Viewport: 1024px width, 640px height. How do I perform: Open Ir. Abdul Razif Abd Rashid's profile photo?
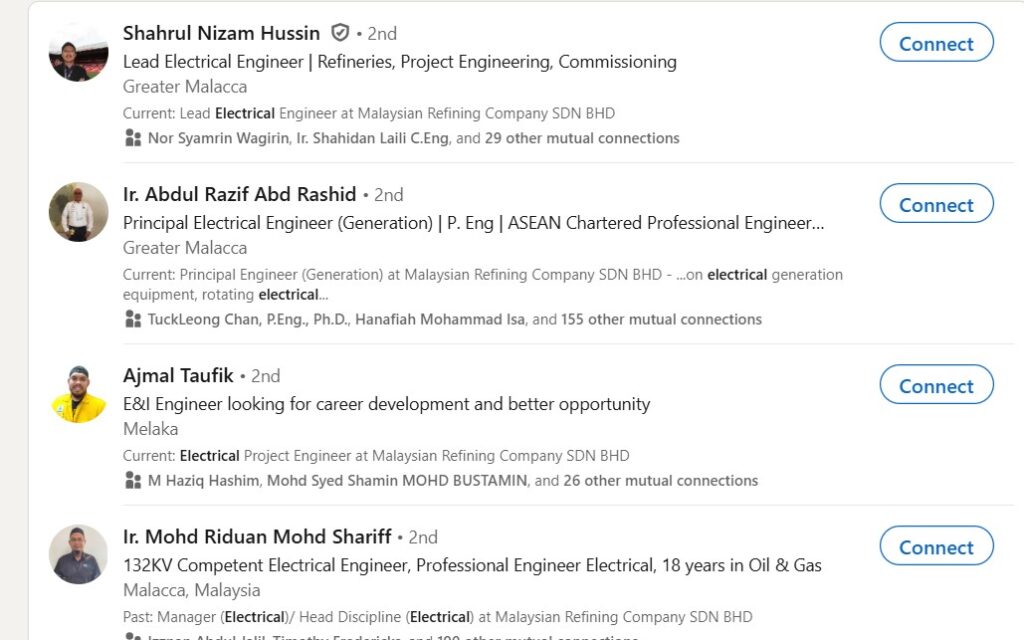pos(78,212)
